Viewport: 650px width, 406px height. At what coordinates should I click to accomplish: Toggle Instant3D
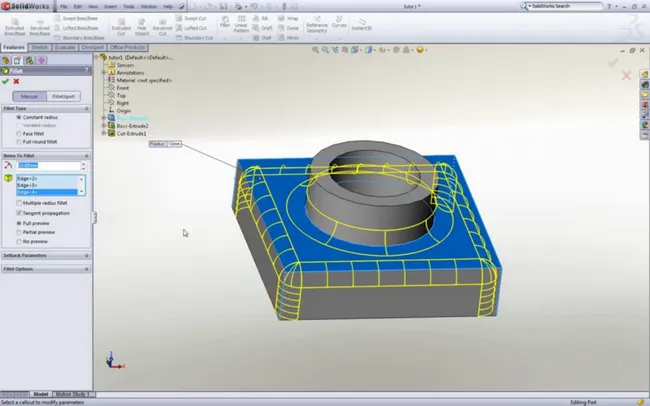(362, 24)
